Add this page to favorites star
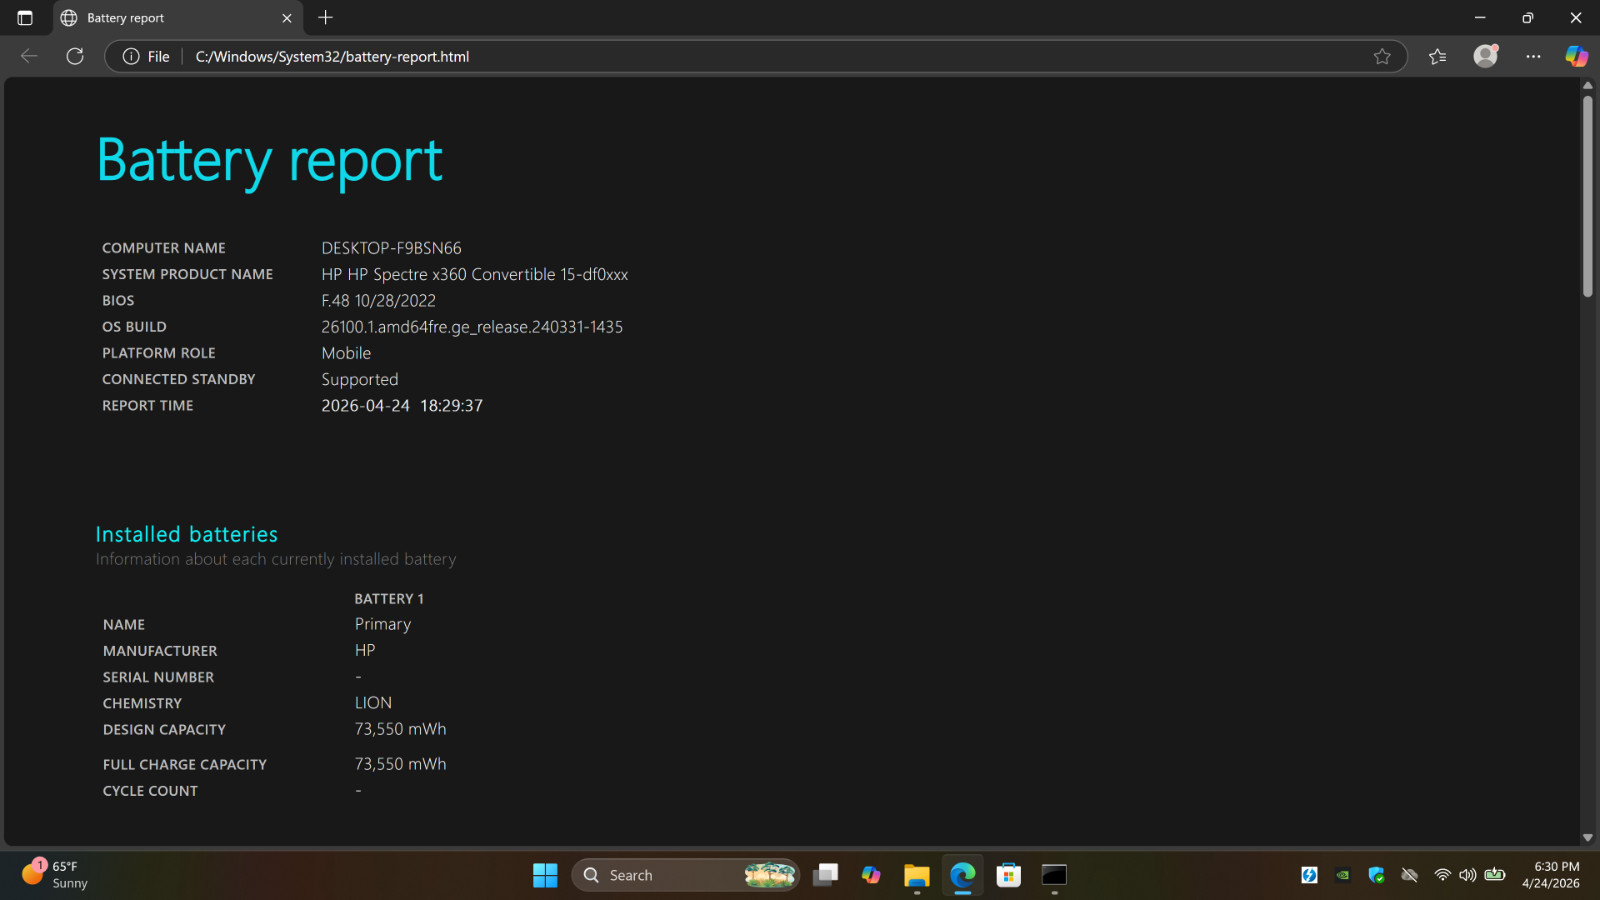Screen dimensions: 1600x900 click(x=1382, y=56)
